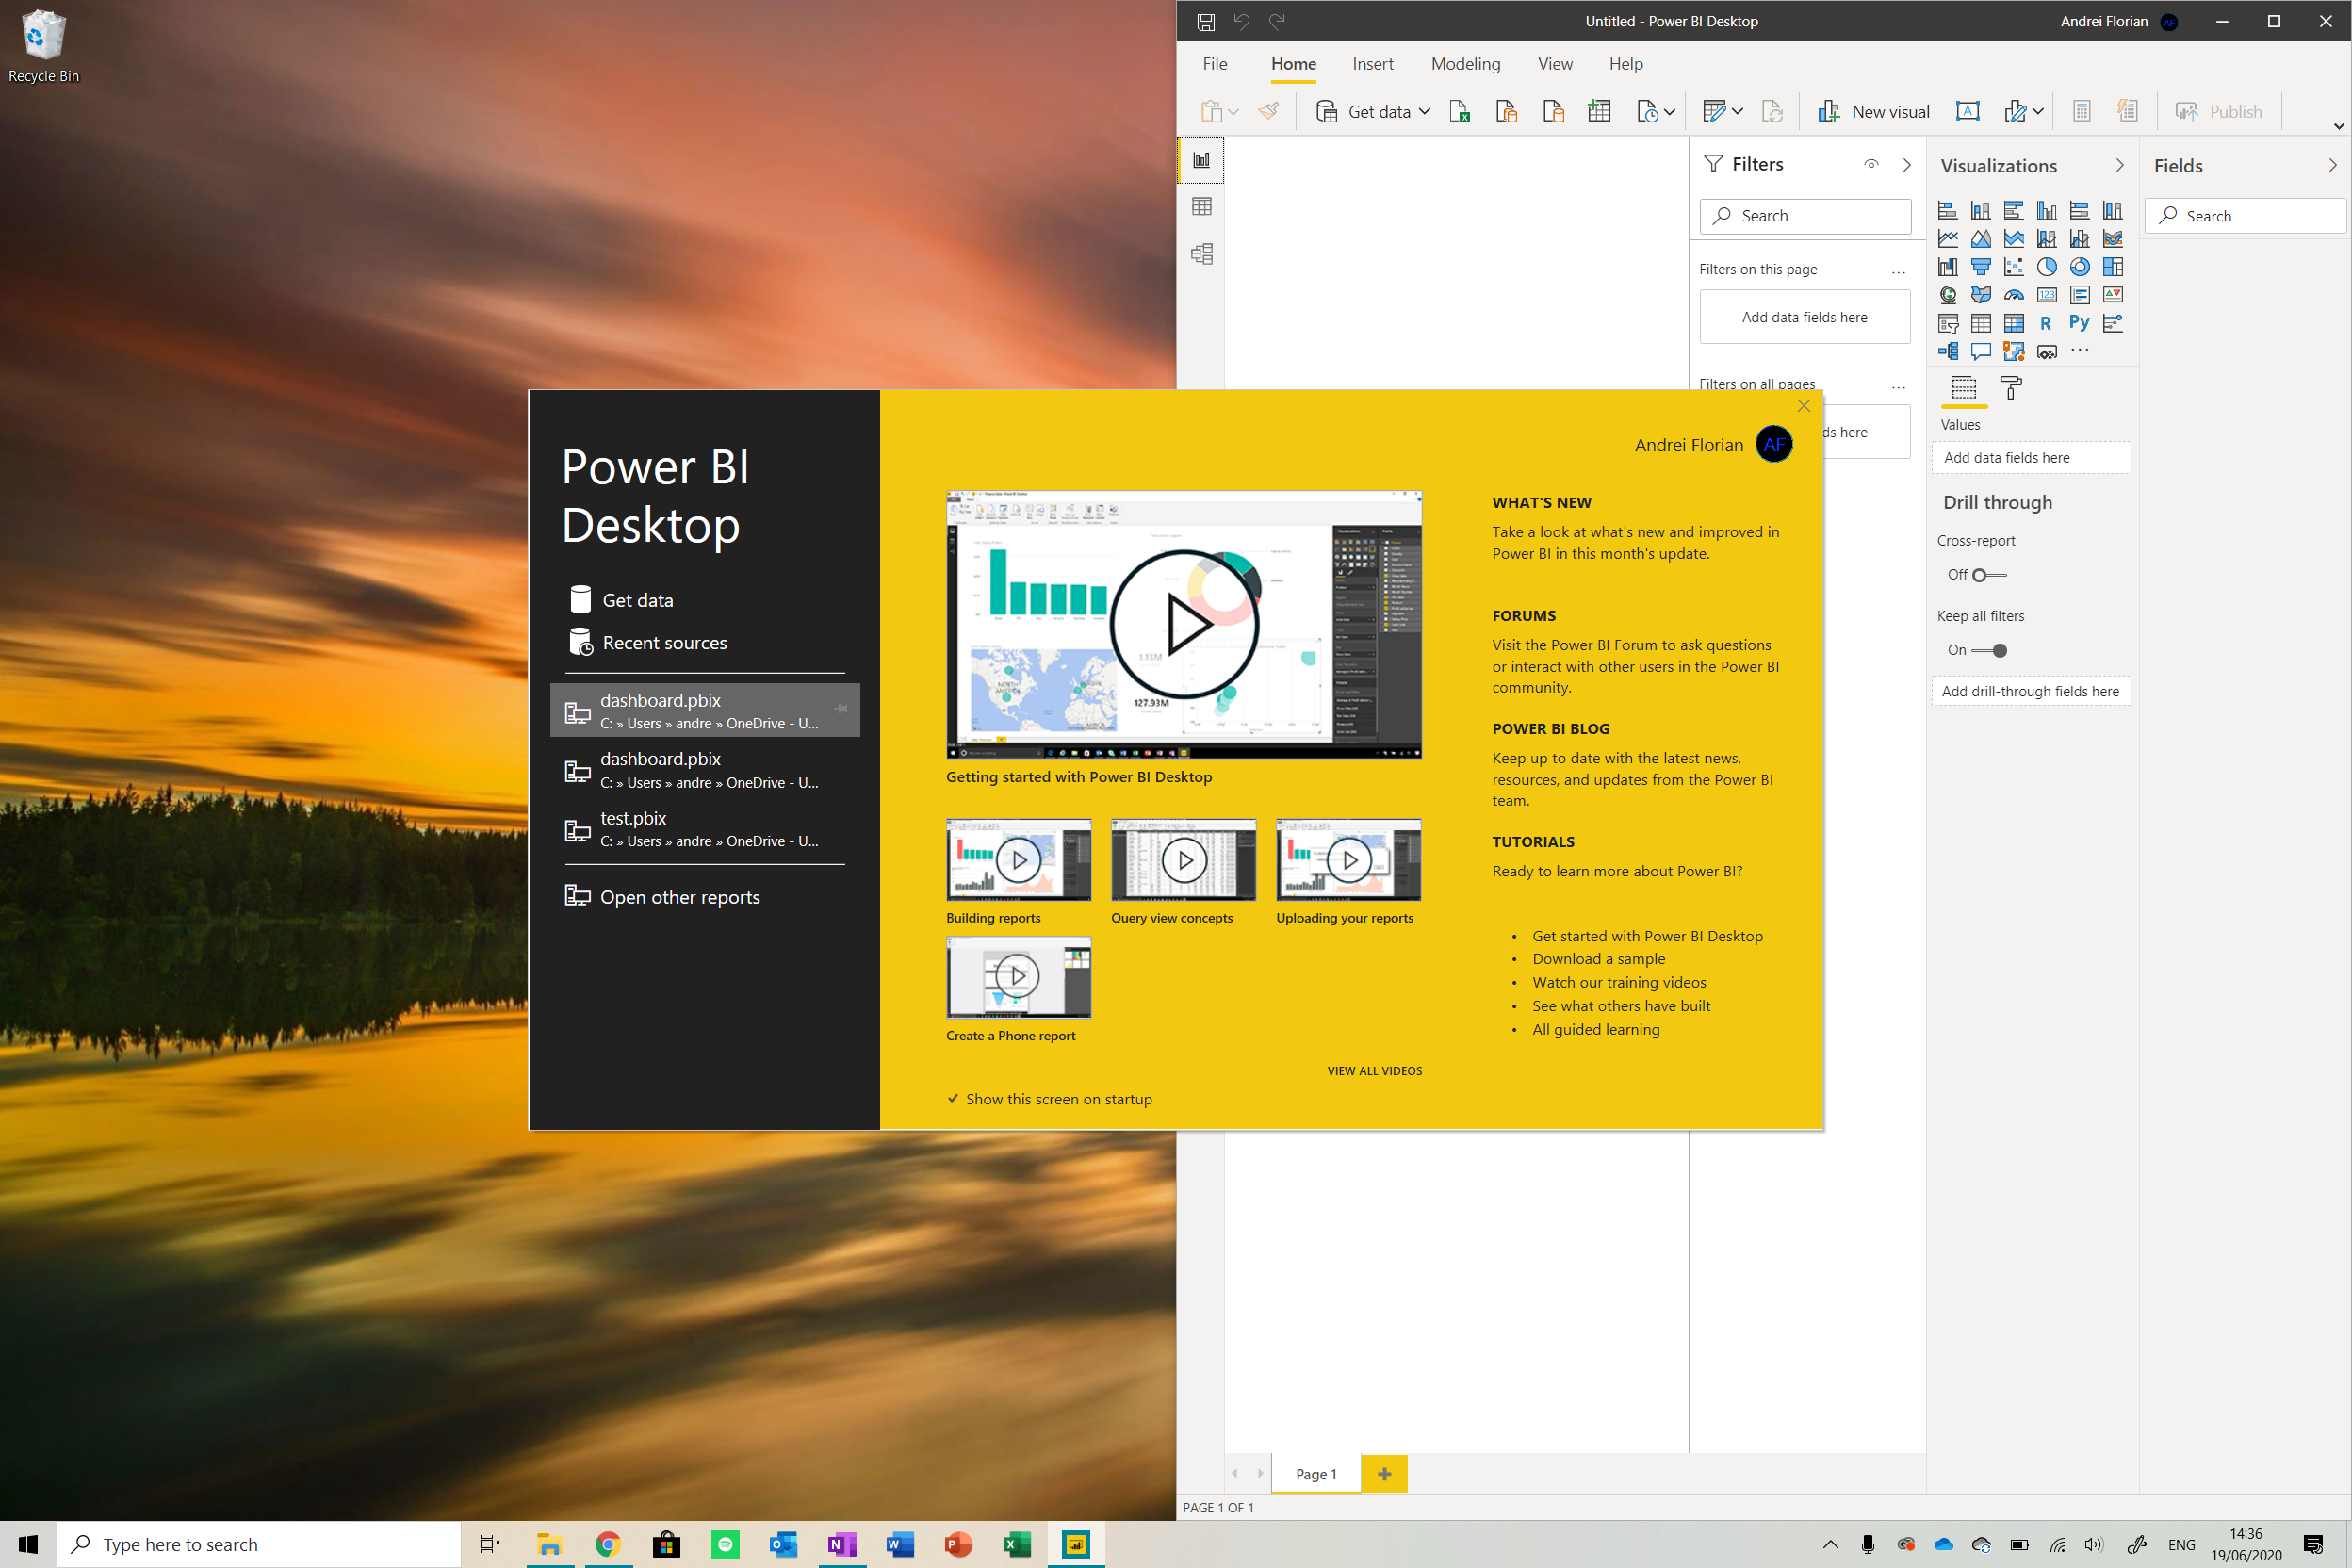The image size is (2352, 1568).
Task: Open the Modeling ribbon tab
Action: tap(1465, 64)
